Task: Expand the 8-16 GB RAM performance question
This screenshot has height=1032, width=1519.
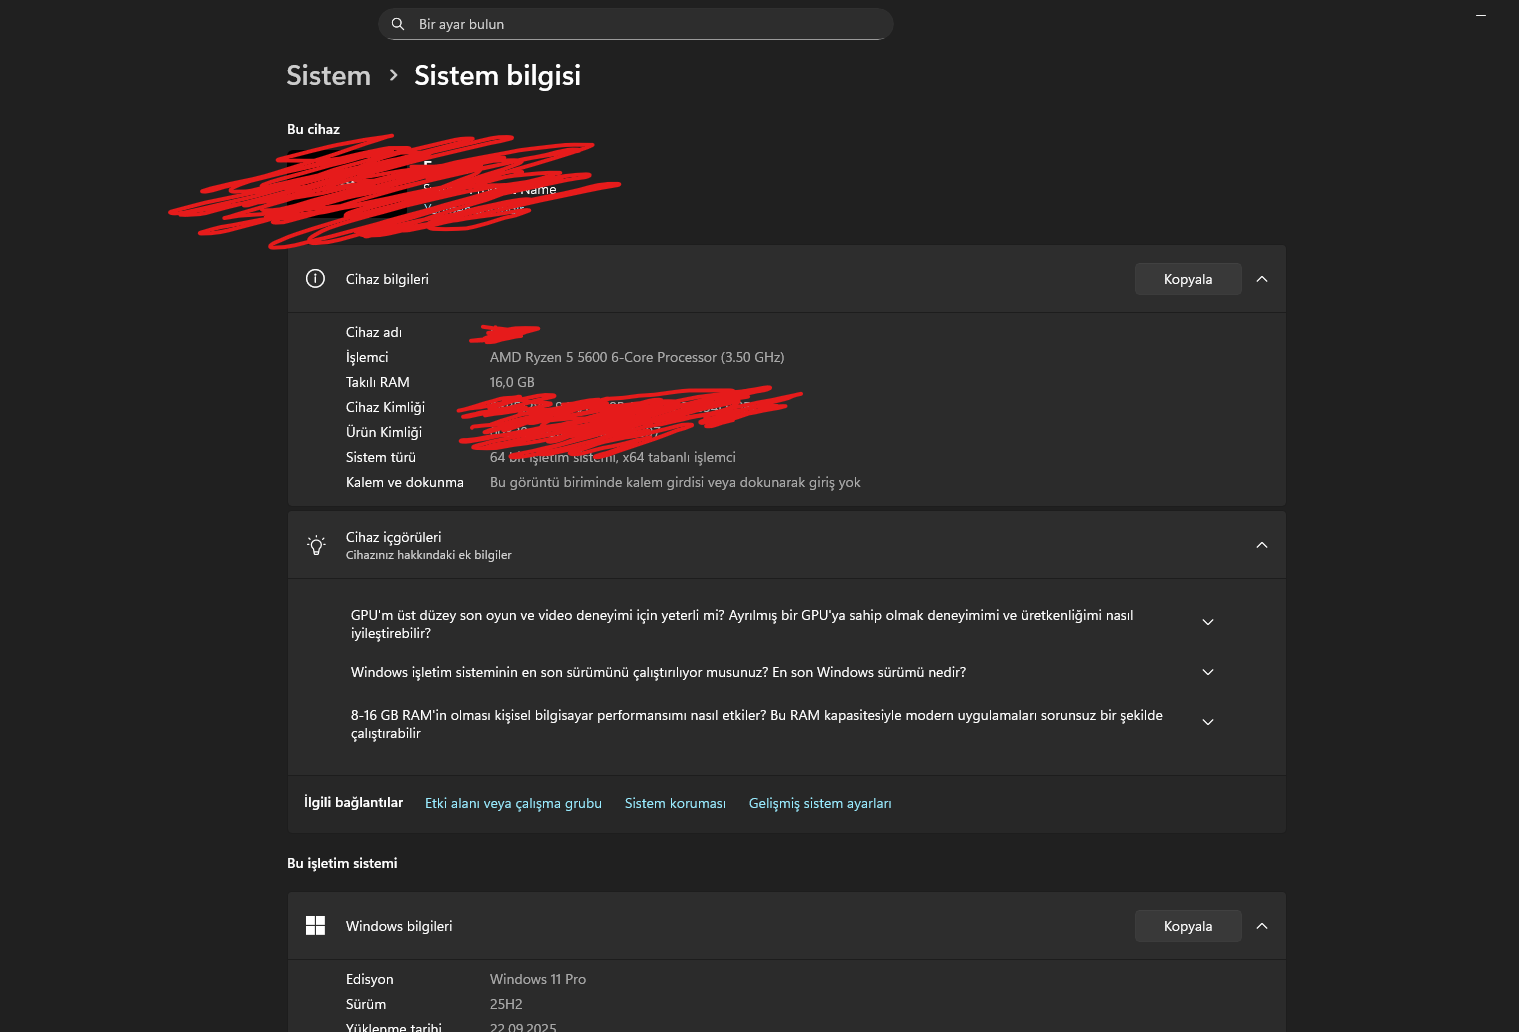Action: click(x=1208, y=722)
